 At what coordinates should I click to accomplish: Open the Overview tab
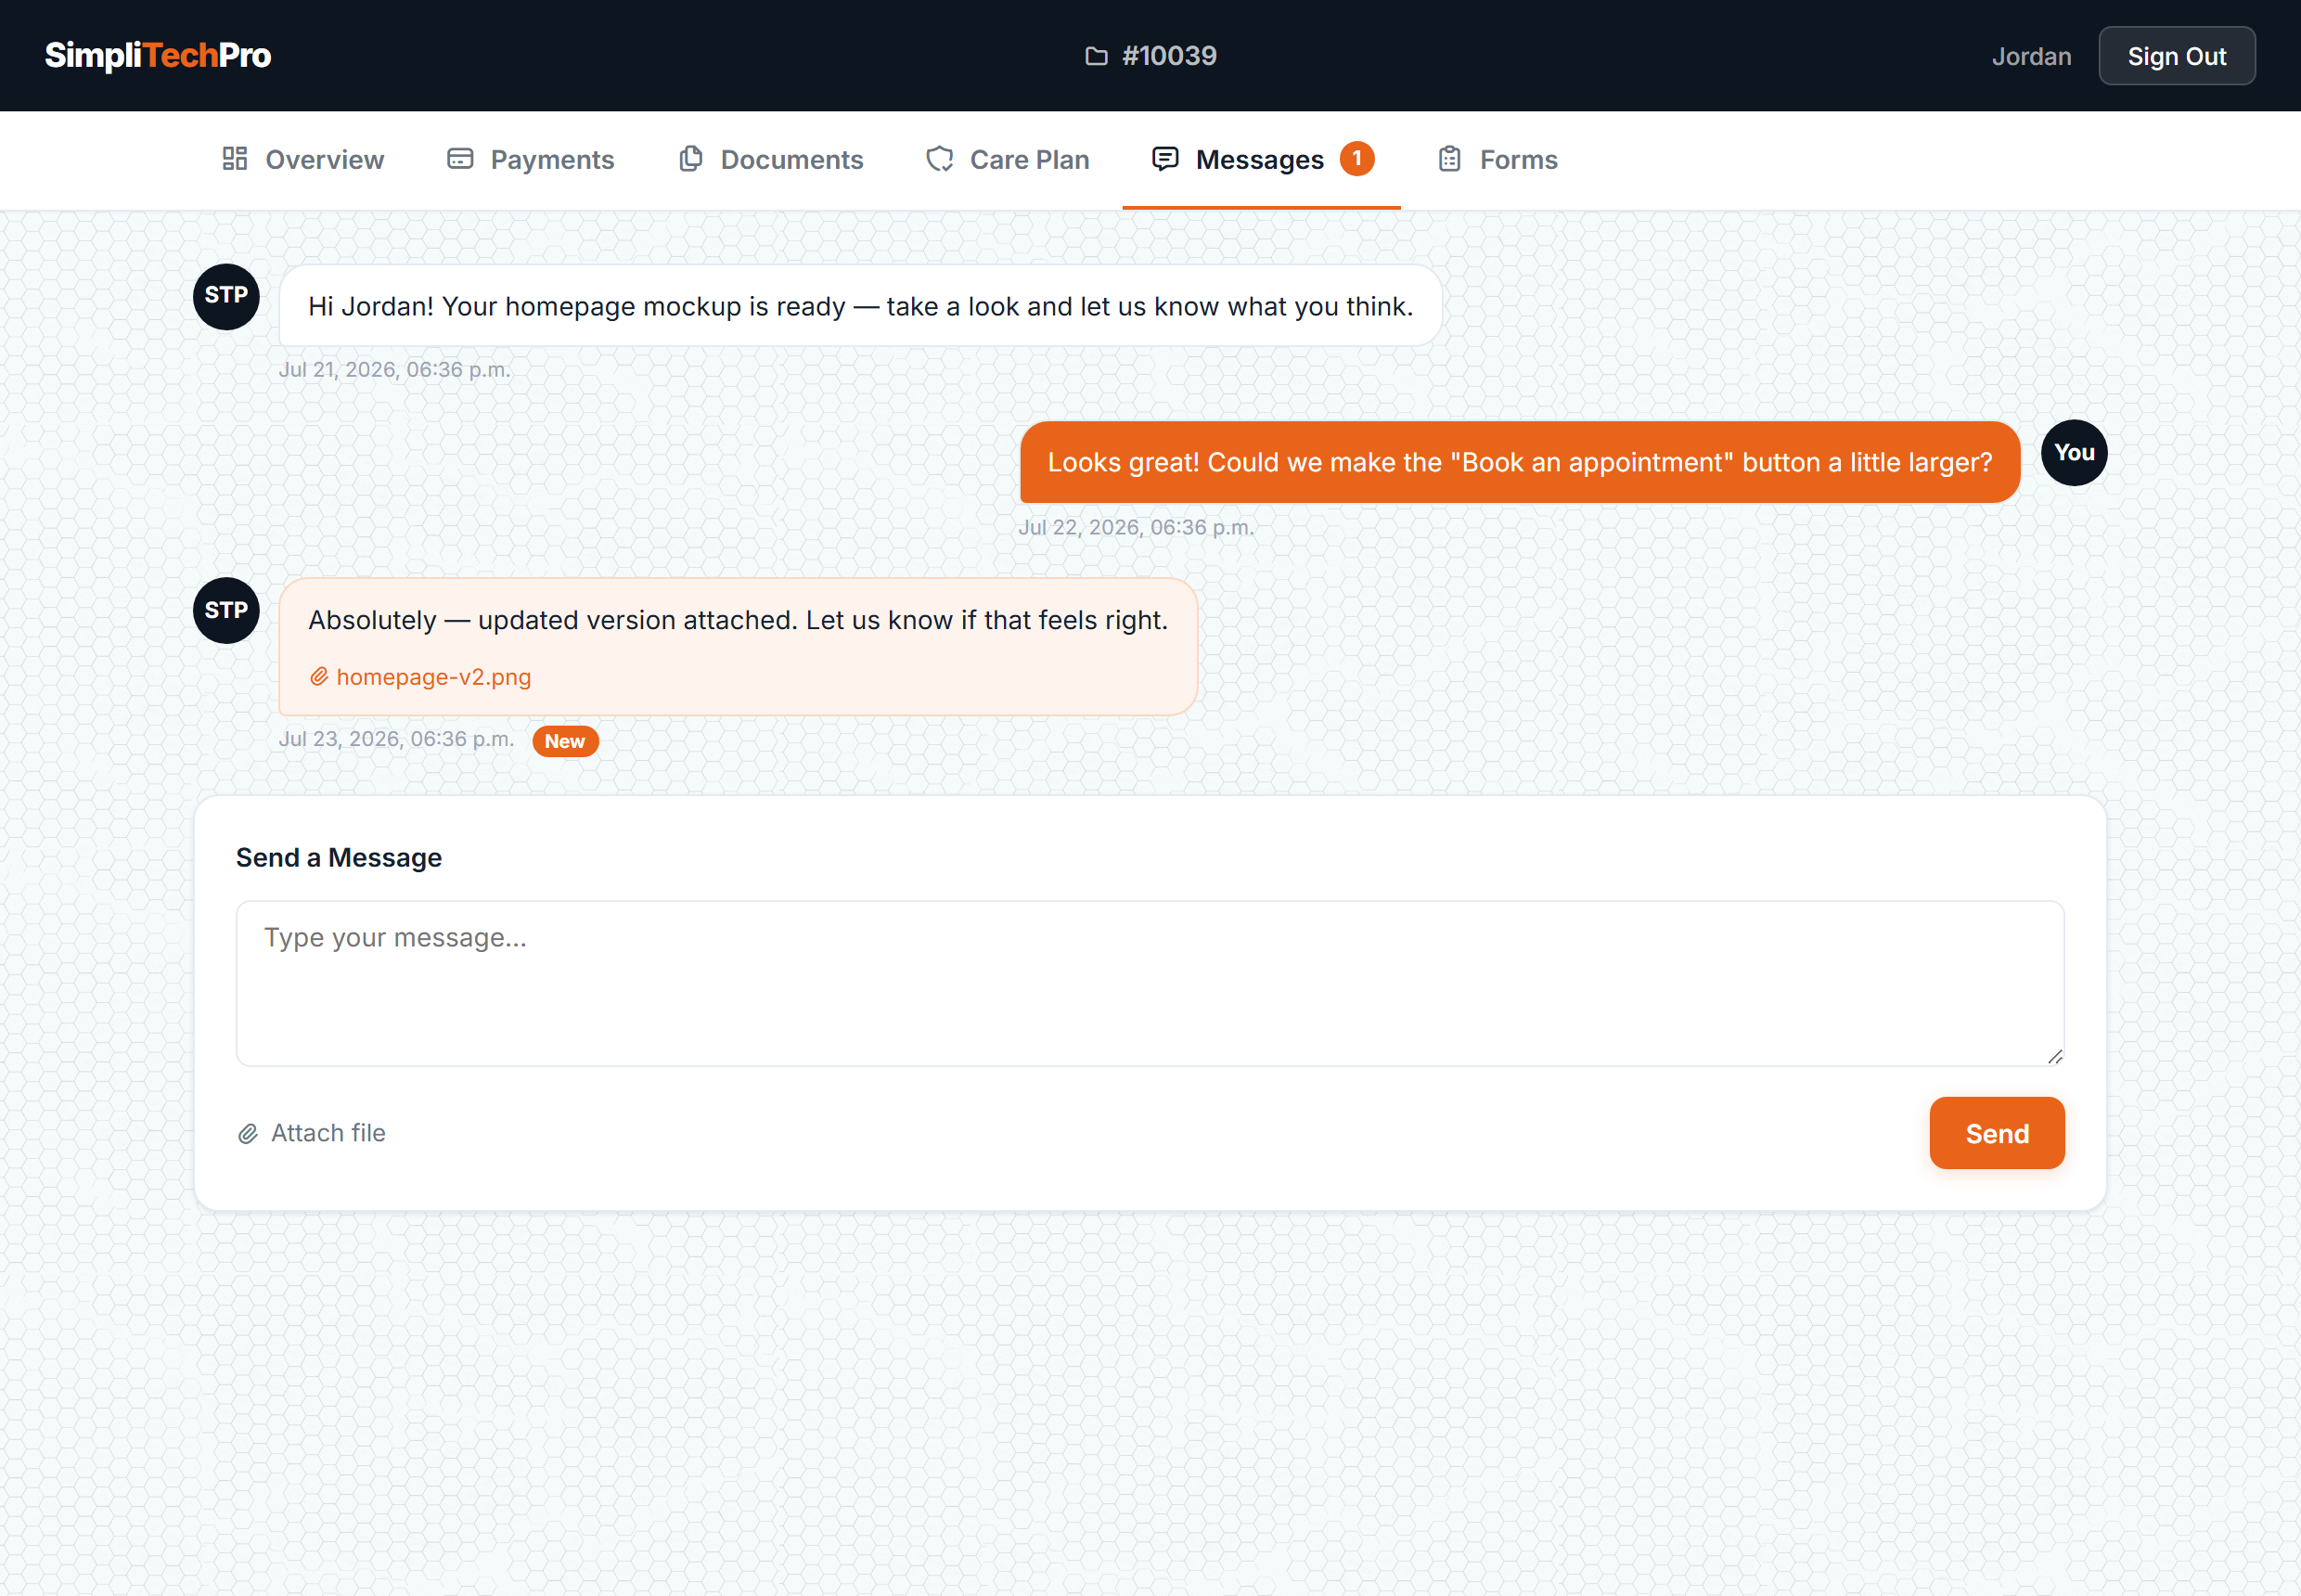tap(303, 160)
